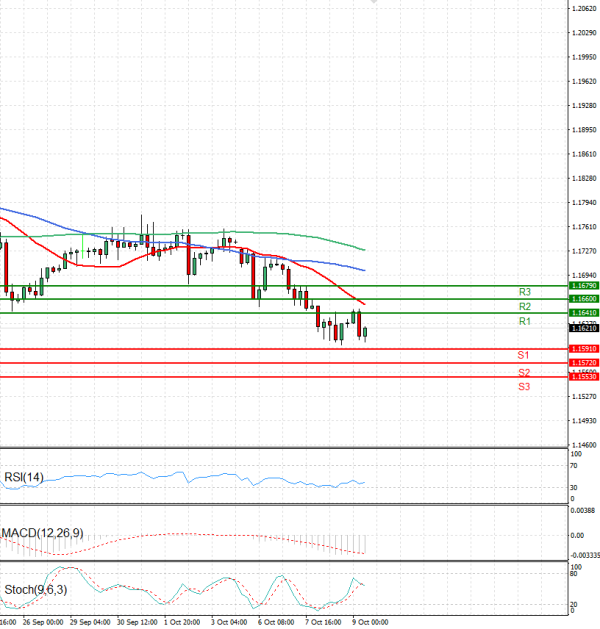Viewport: 600px width, 629px height.
Task: Click the S2 support label
Action: click(x=523, y=372)
